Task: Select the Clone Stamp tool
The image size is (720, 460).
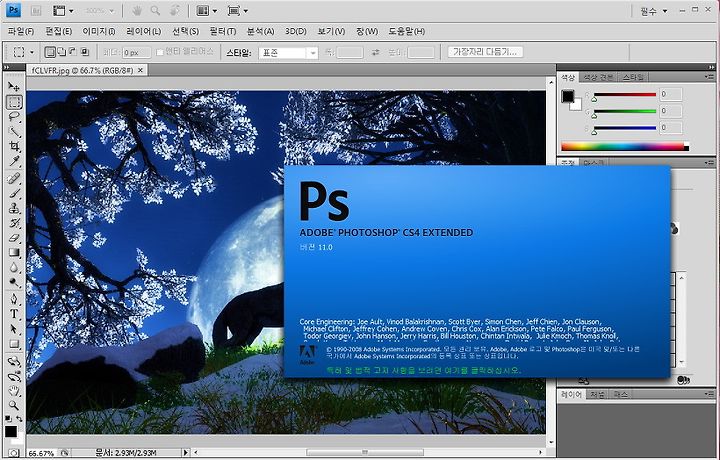Action: tap(14, 208)
